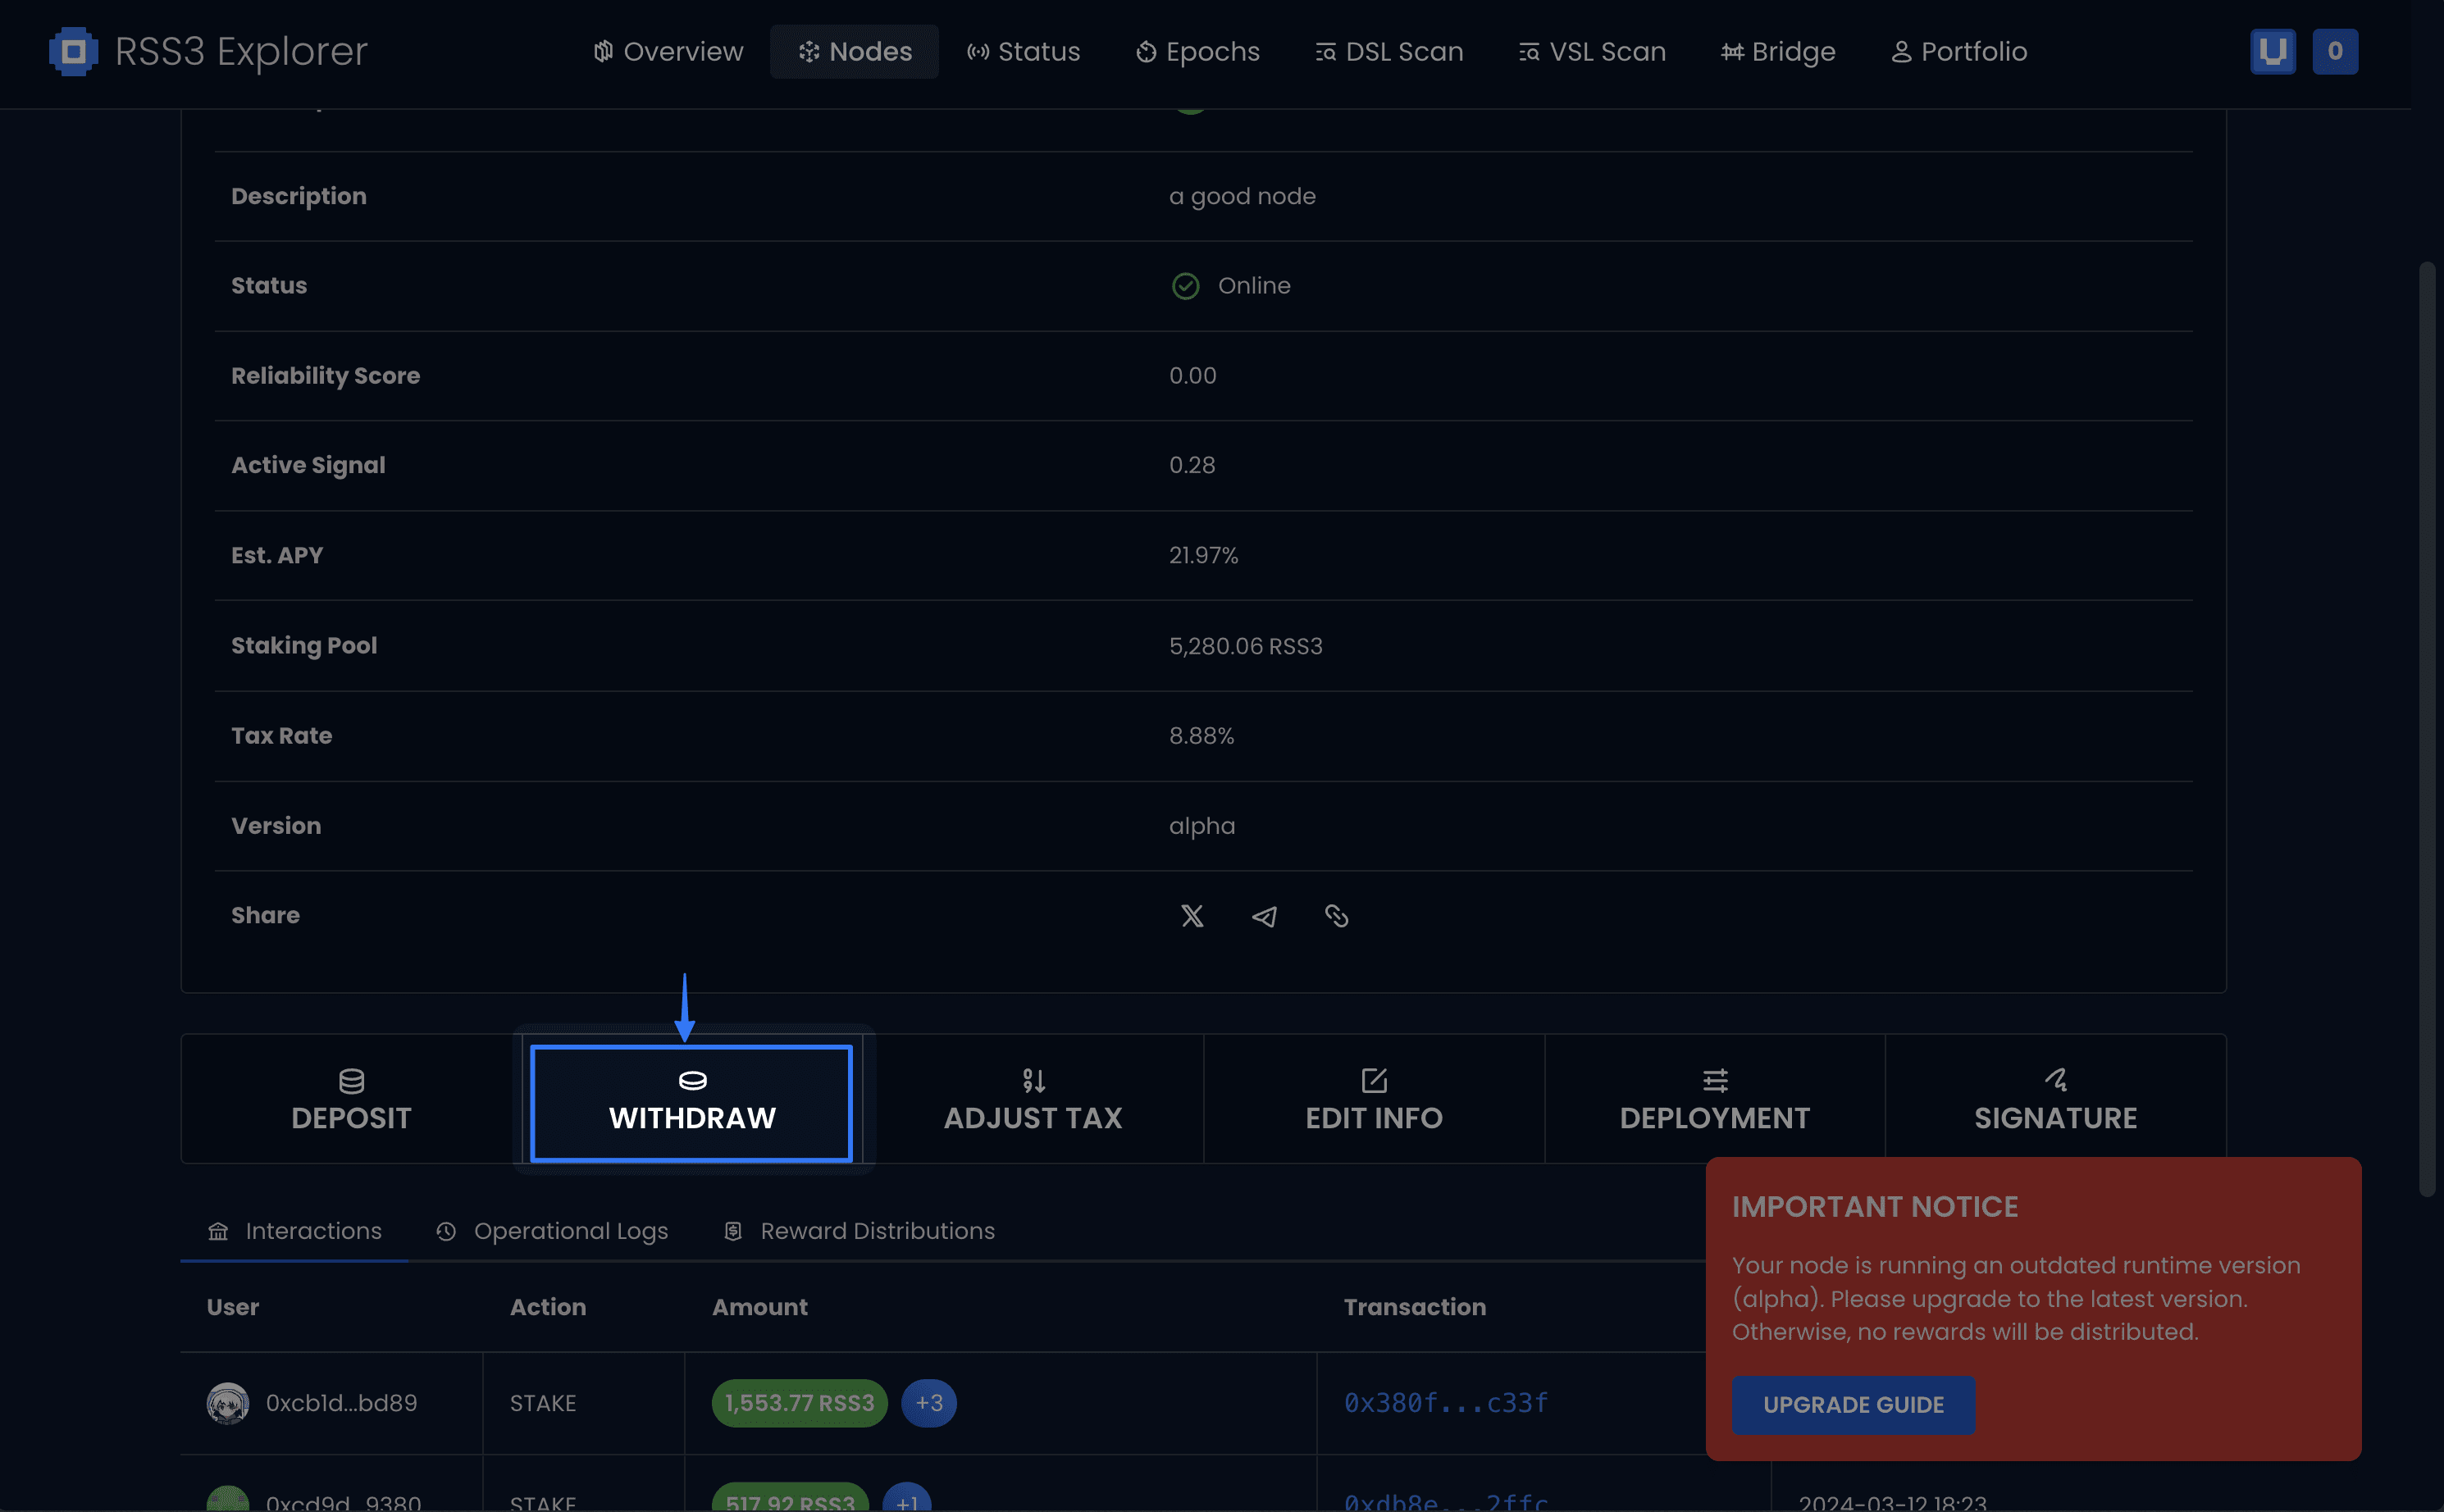
Task: Copy the node share link icon
Action: 1336,915
